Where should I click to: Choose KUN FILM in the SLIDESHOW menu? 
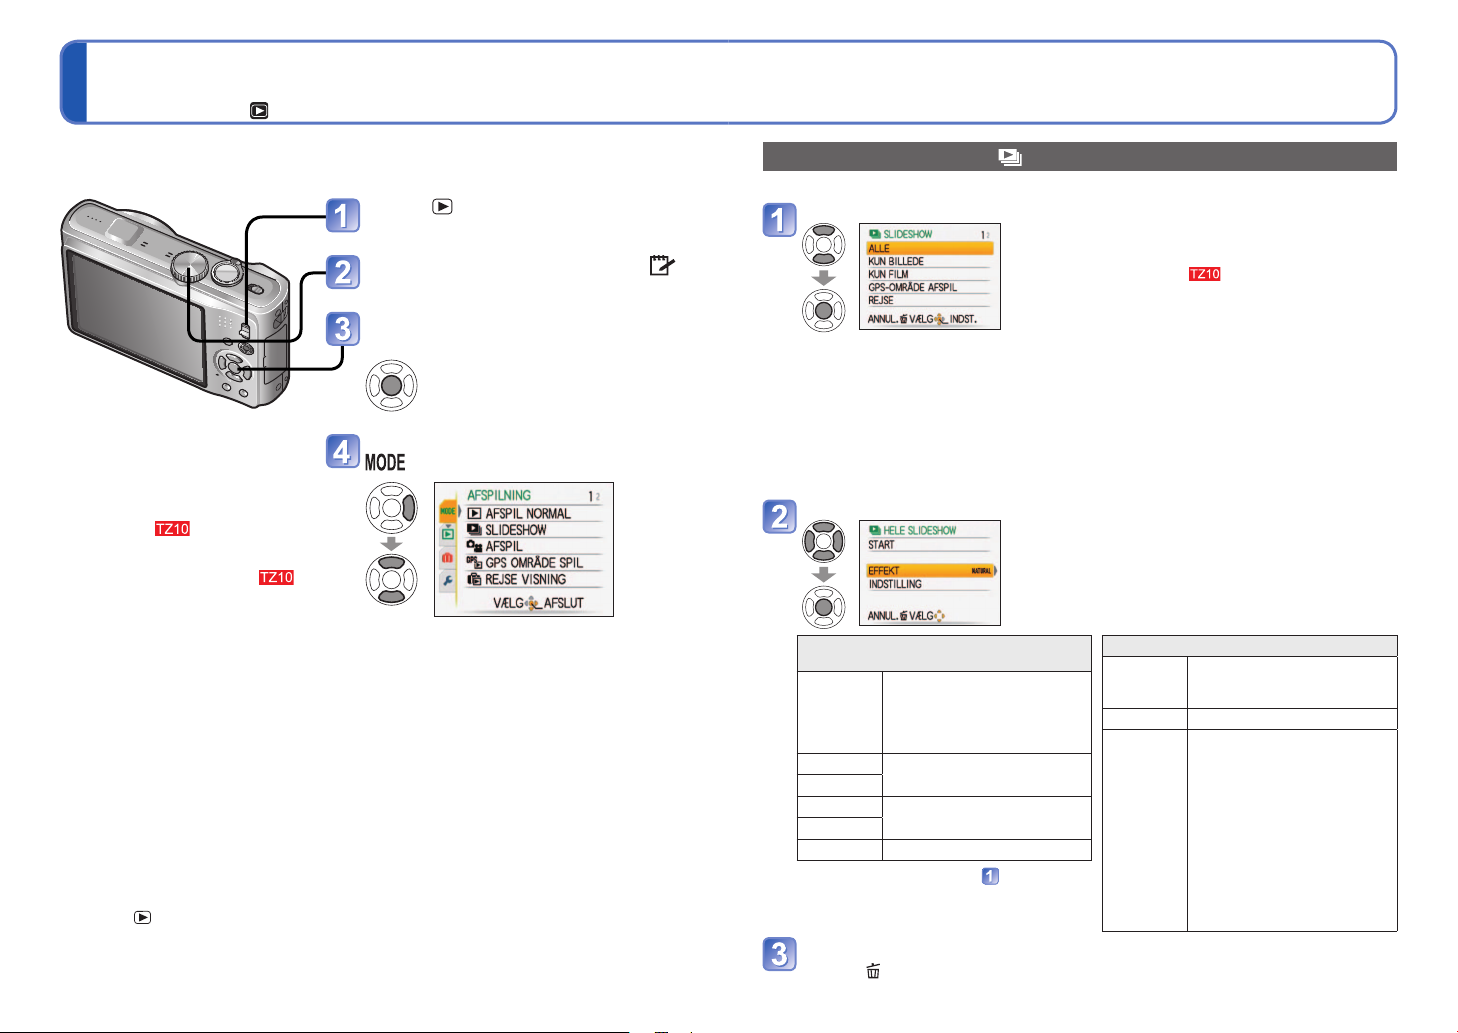pos(888,274)
